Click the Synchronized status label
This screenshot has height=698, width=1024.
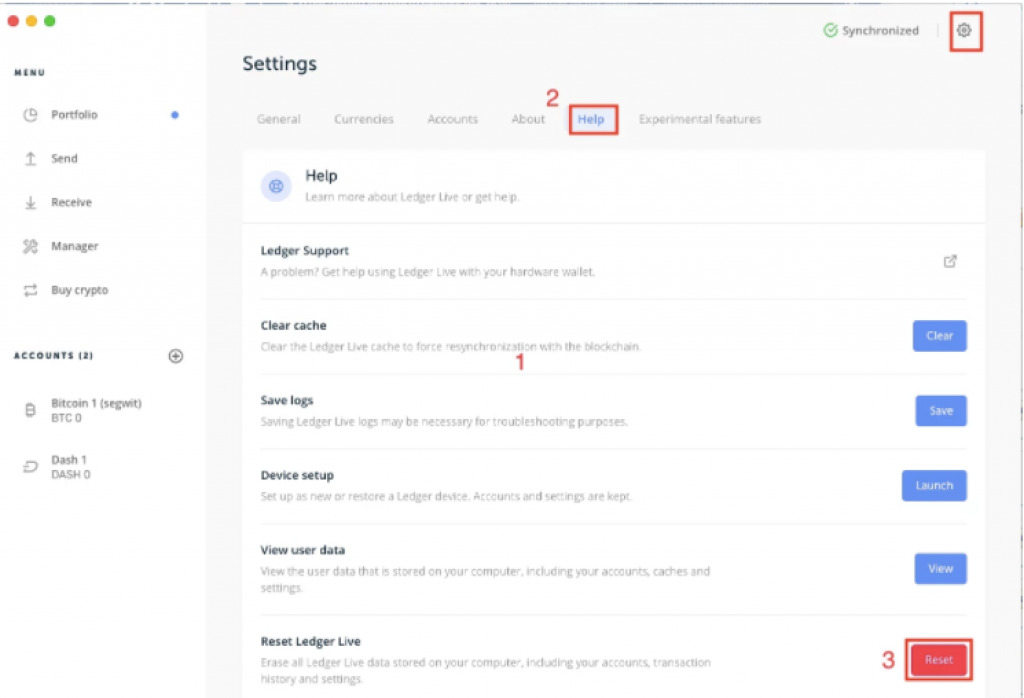click(x=880, y=31)
